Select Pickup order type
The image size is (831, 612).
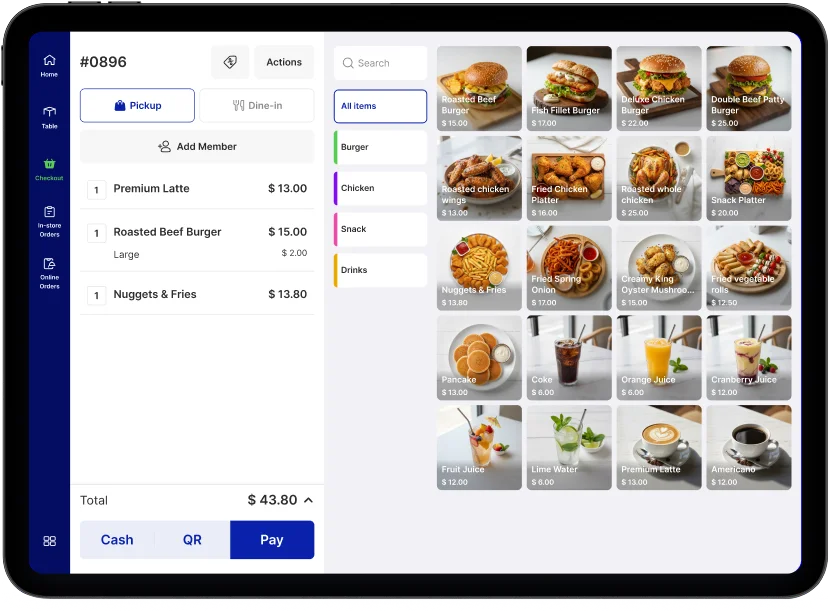click(x=137, y=105)
